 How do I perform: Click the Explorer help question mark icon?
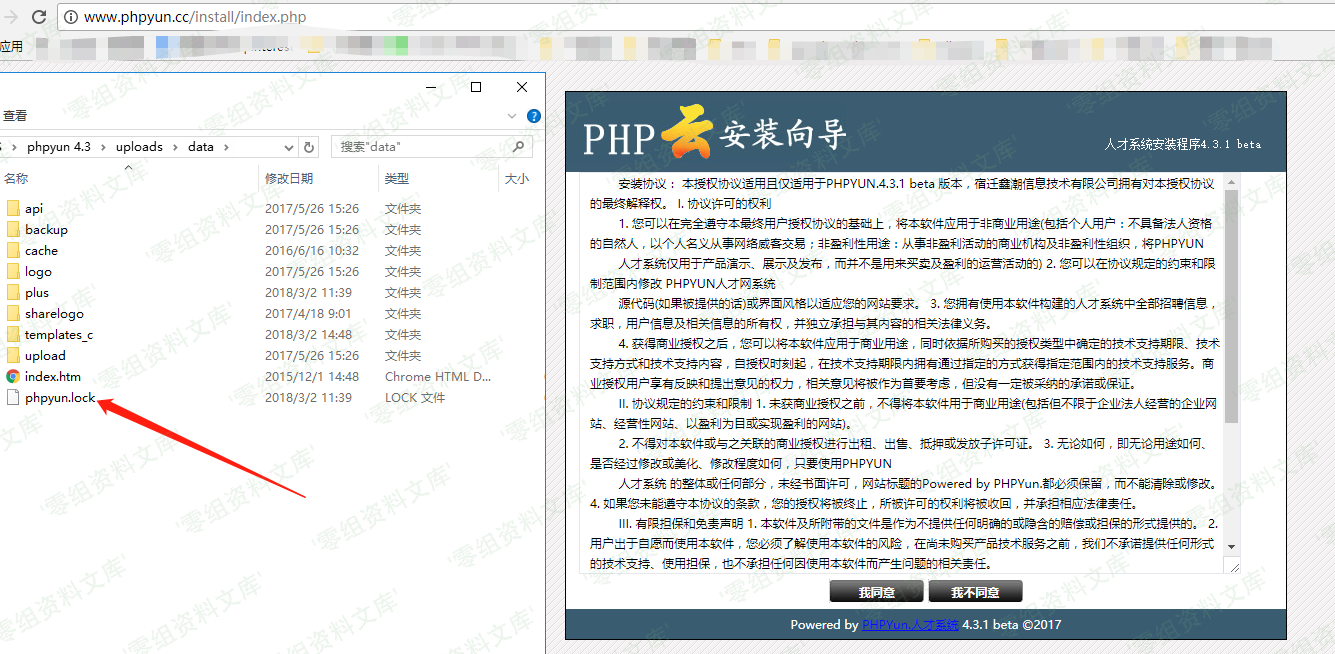point(534,116)
